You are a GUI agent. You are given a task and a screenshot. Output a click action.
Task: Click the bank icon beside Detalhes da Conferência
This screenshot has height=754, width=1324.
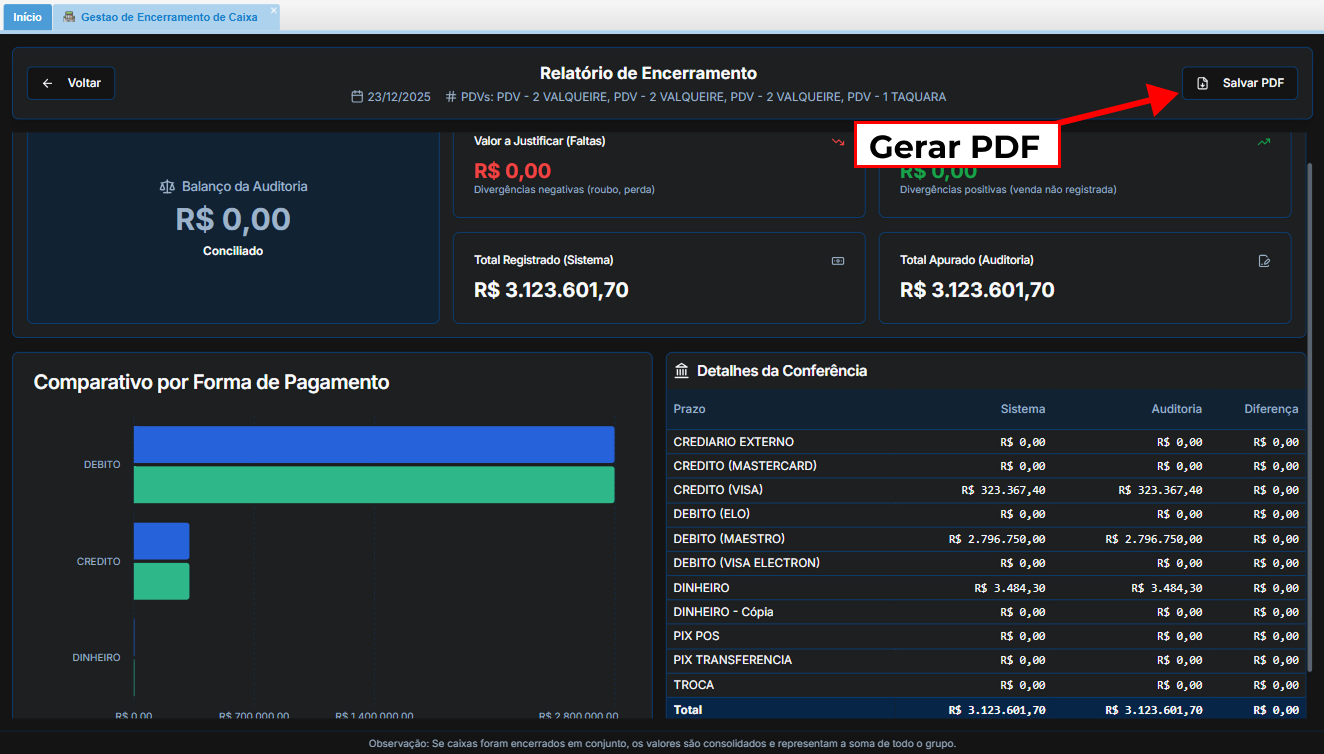tap(682, 371)
